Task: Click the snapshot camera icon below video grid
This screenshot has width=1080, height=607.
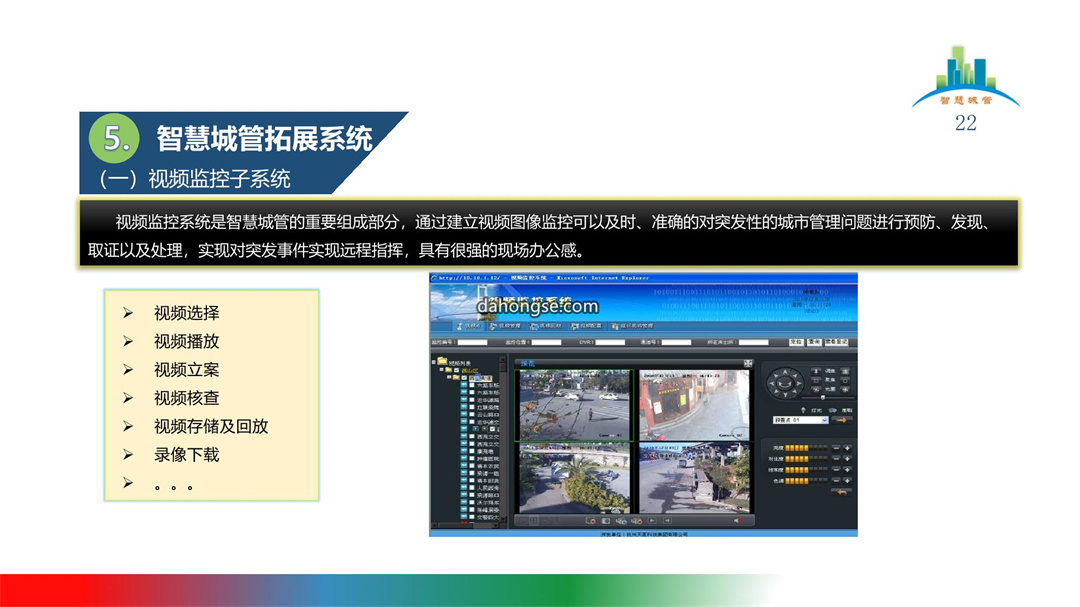Action: [605, 521]
